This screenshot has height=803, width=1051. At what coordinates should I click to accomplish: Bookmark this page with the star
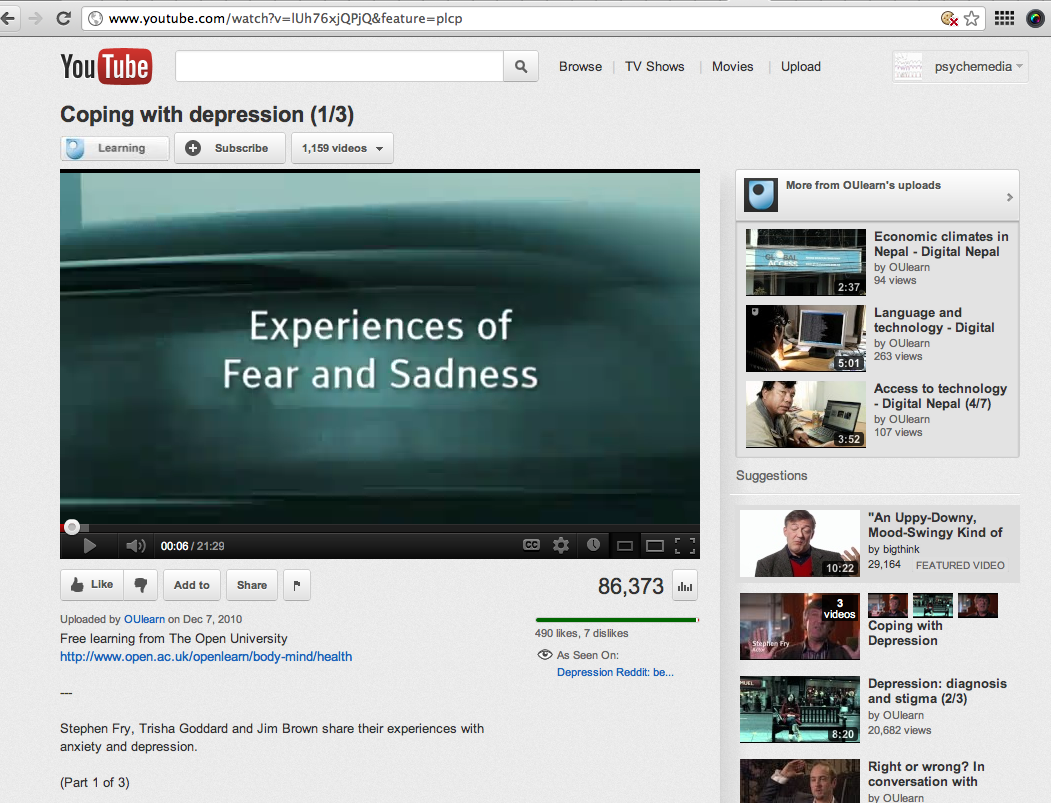coord(971,18)
